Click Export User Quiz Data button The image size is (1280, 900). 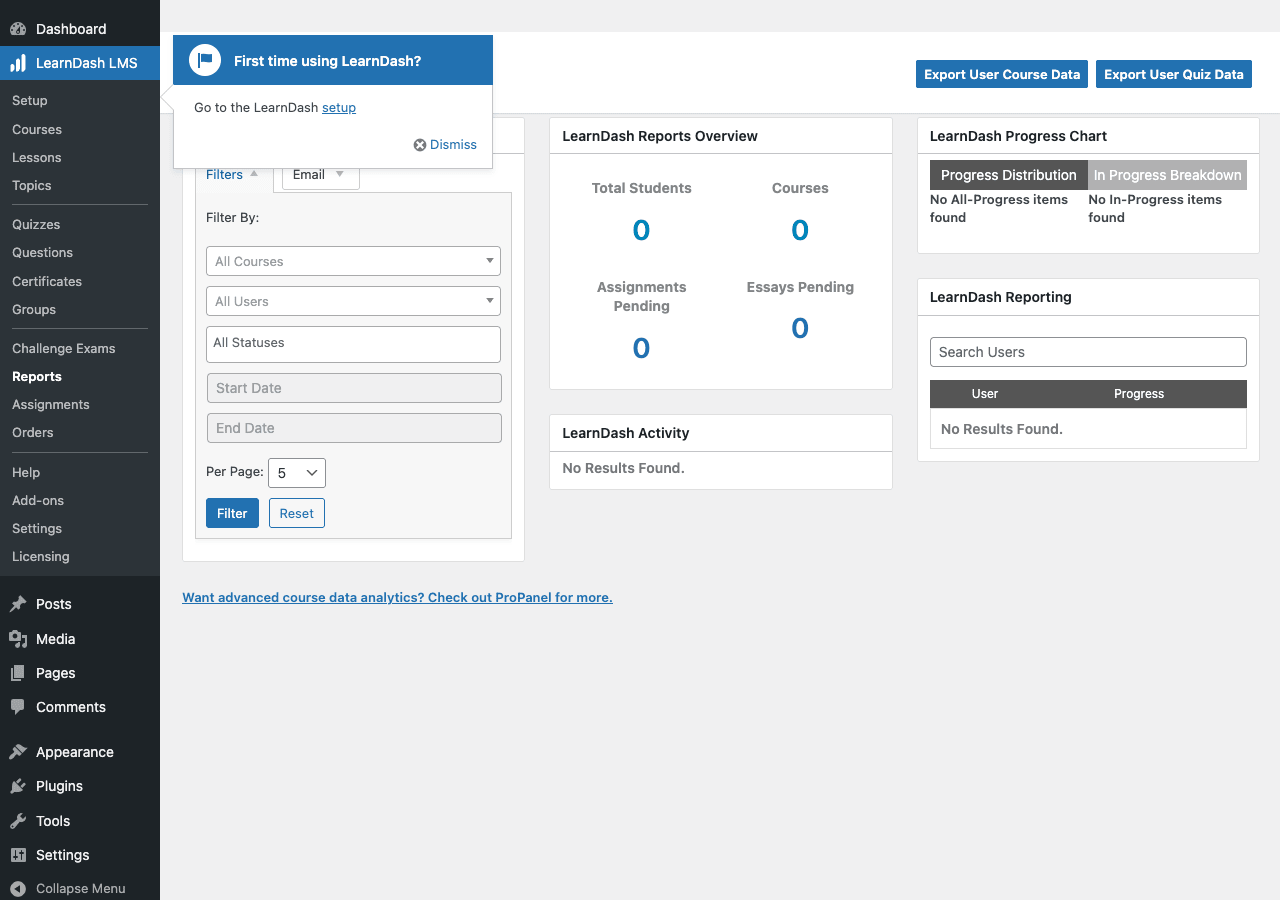[x=1174, y=74]
